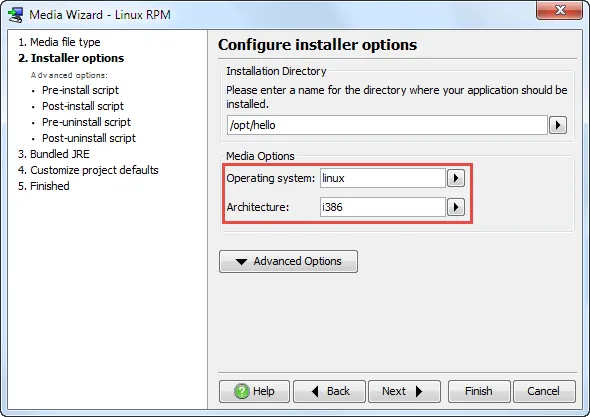Click the Finish button
This screenshot has height=417, width=590.
pyautogui.click(x=479, y=391)
